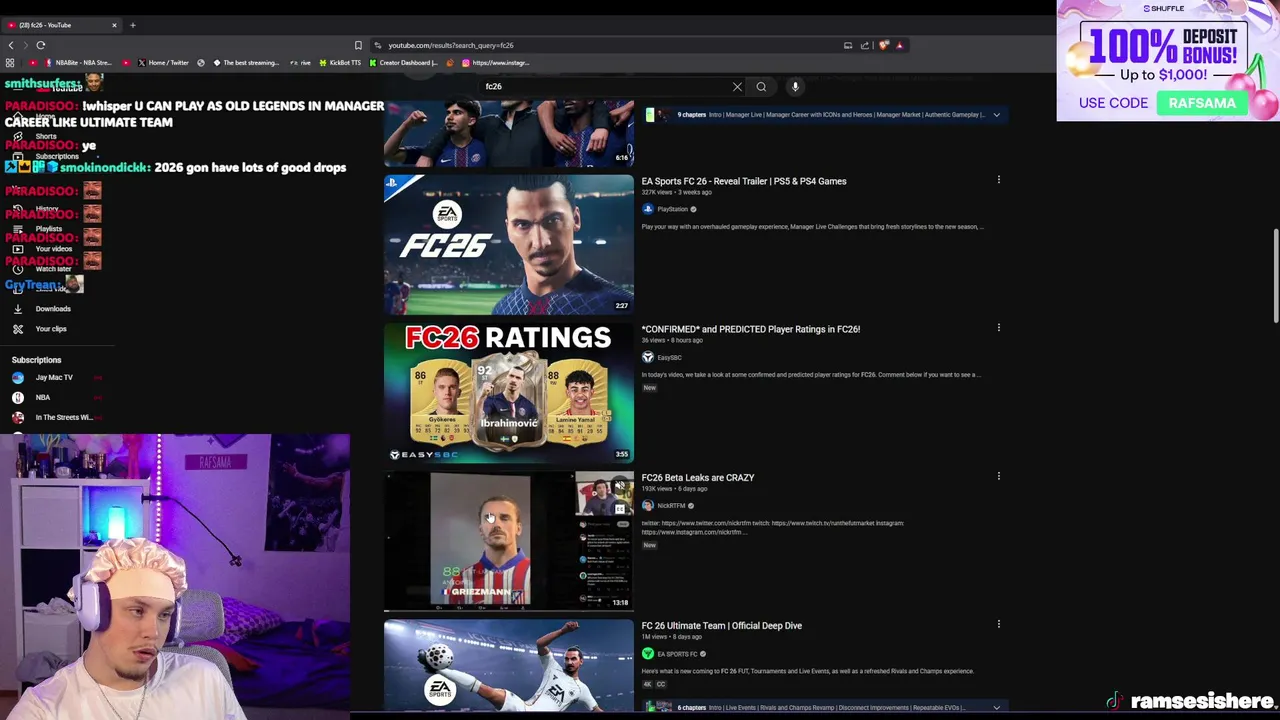Click the Brave Rewards triangle icon
Screen dimensions: 1280x720
point(899,45)
